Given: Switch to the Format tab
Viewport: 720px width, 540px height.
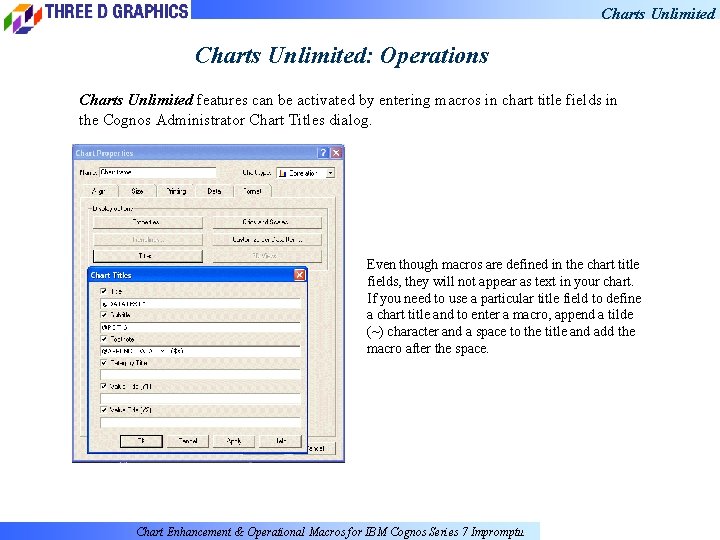Looking at the screenshot, I should coord(253,191).
